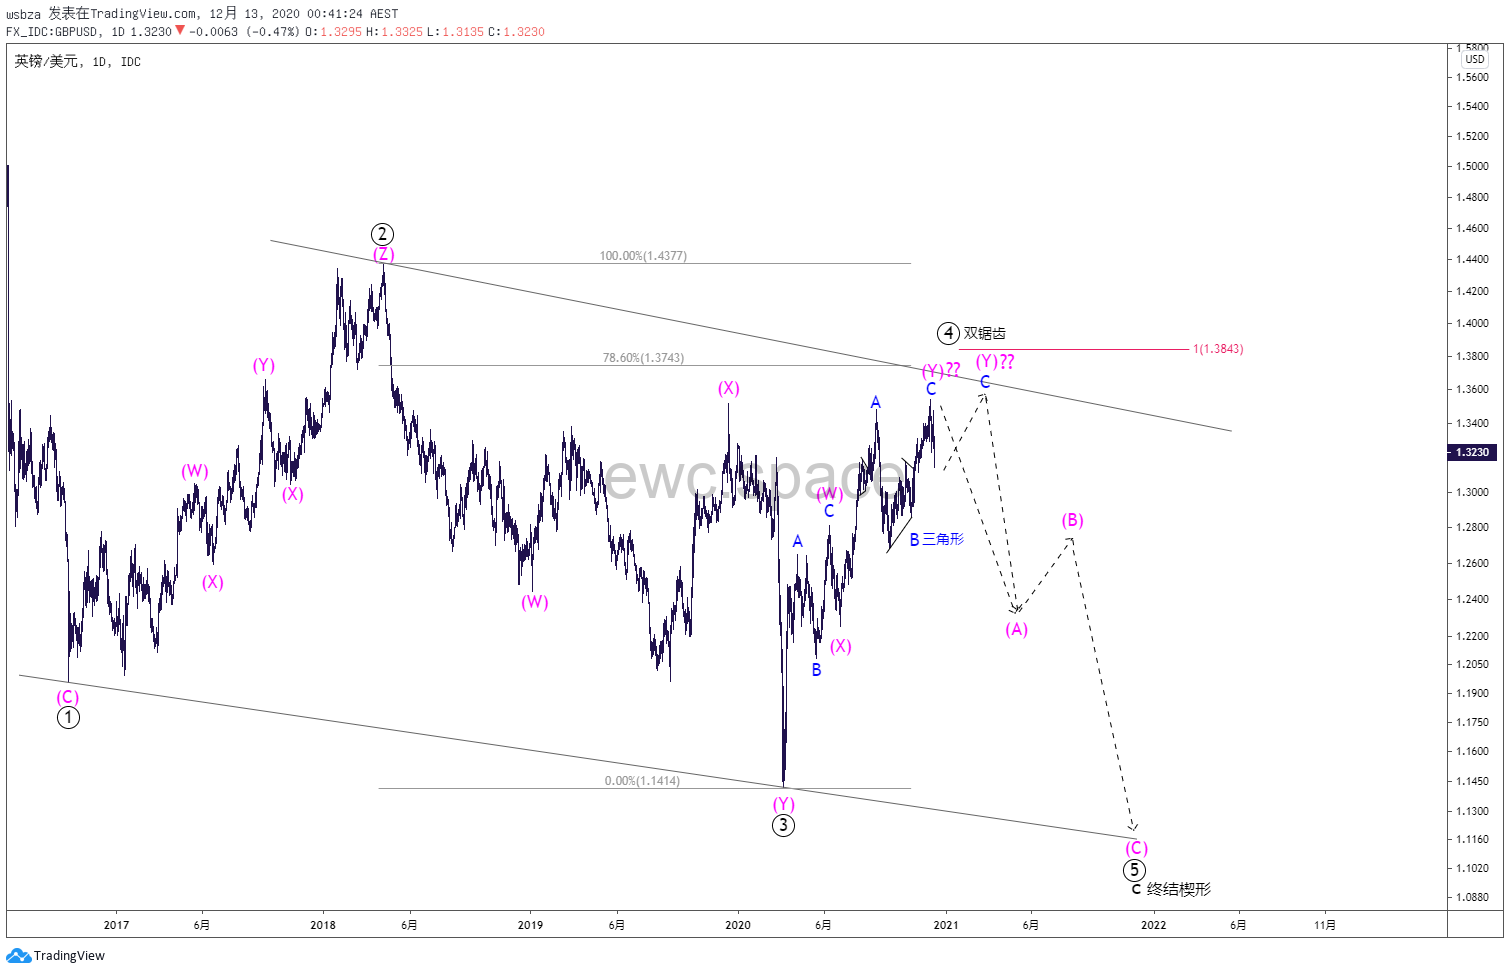Click the 0.00%(1.1414) Fibonacci level label
The image size is (1510, 974).
(642, 781)
